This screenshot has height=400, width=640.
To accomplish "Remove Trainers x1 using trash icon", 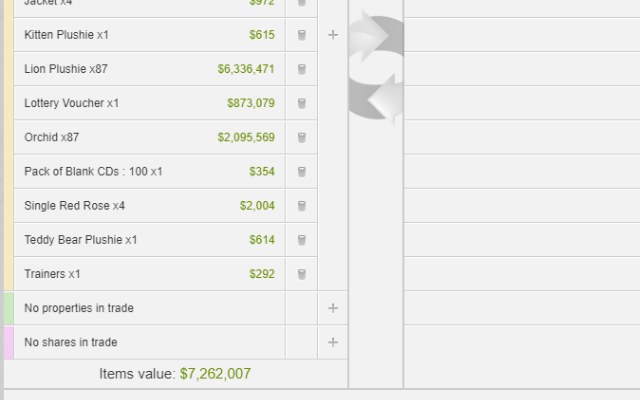I will 302,274.
